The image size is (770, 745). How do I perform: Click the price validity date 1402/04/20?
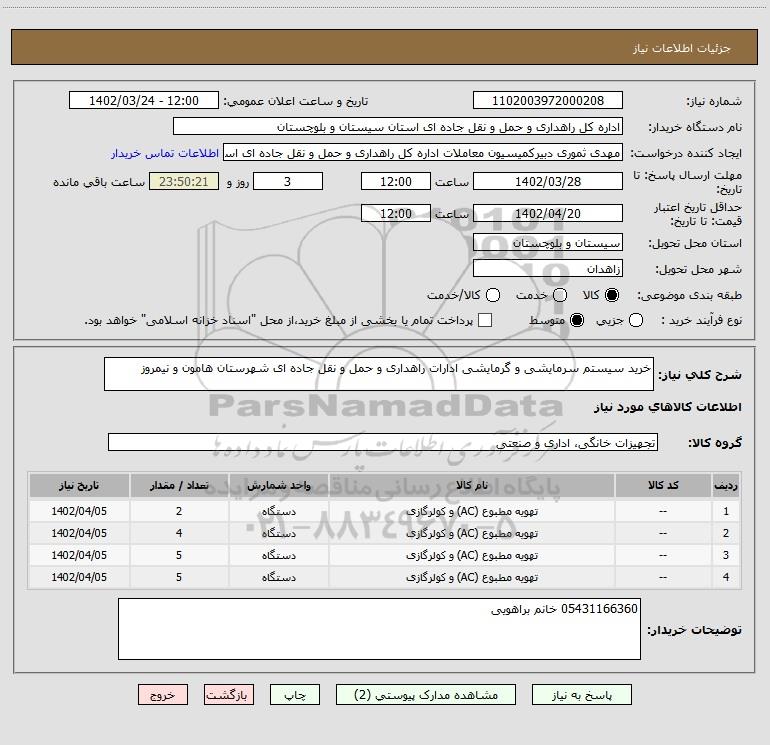[x=548, y=213]
